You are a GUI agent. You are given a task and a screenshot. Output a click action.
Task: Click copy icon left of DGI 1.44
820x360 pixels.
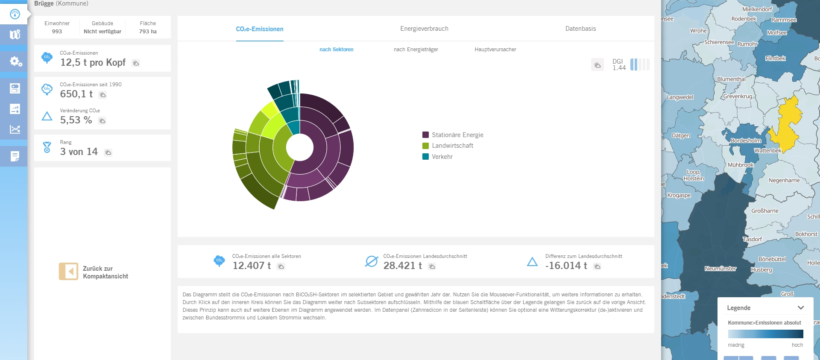(x=597, y=65)
